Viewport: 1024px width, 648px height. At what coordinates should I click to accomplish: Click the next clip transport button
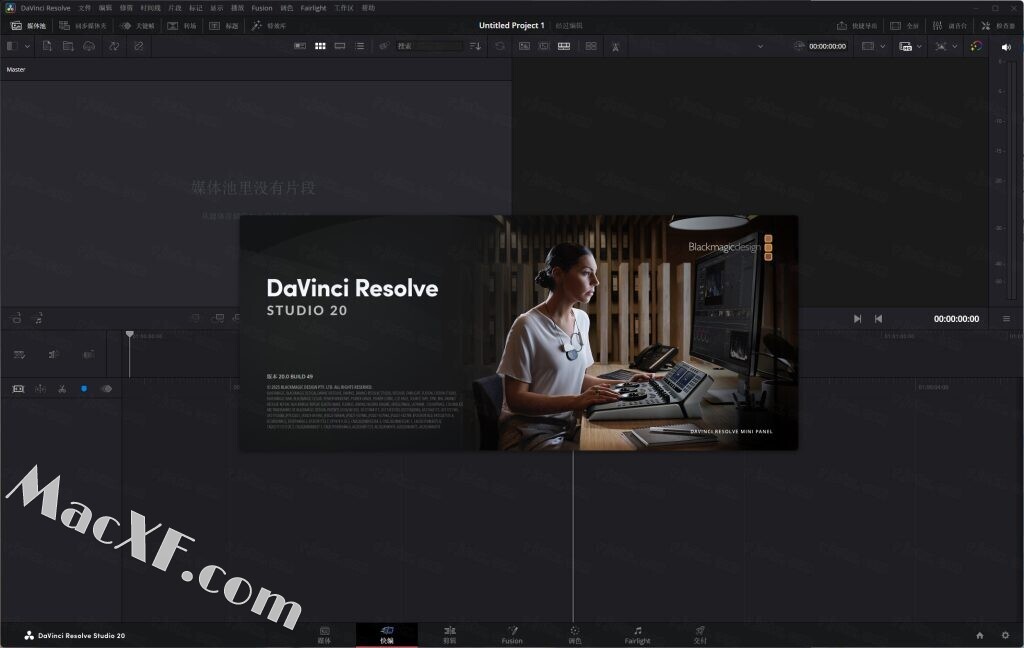(857, 319)
